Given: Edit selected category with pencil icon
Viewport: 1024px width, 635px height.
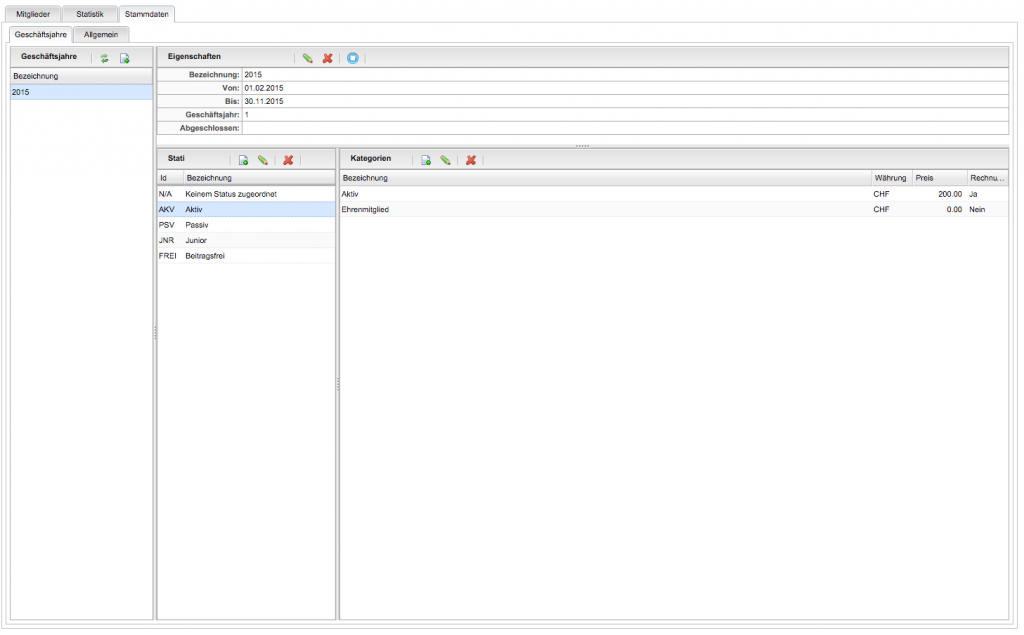Looking at the screenshot, I should (x=445, y=160).
